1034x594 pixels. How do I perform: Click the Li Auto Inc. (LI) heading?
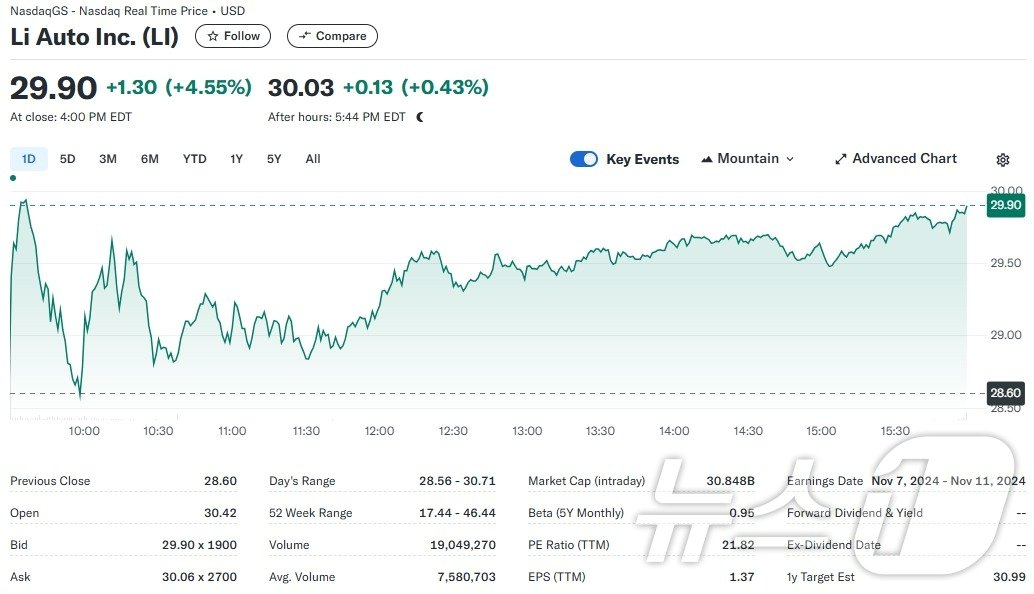click(95, 37)
